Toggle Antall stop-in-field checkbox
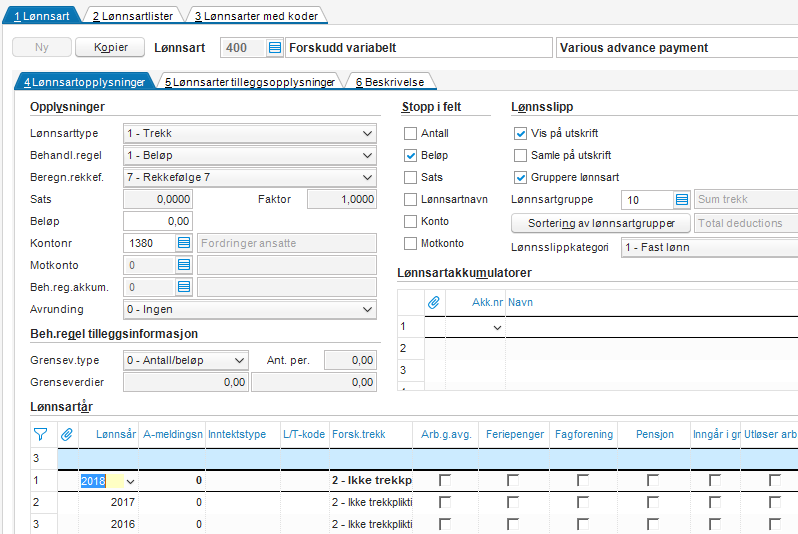Viewport: 798px width, 534px height. tap(410, 133)
